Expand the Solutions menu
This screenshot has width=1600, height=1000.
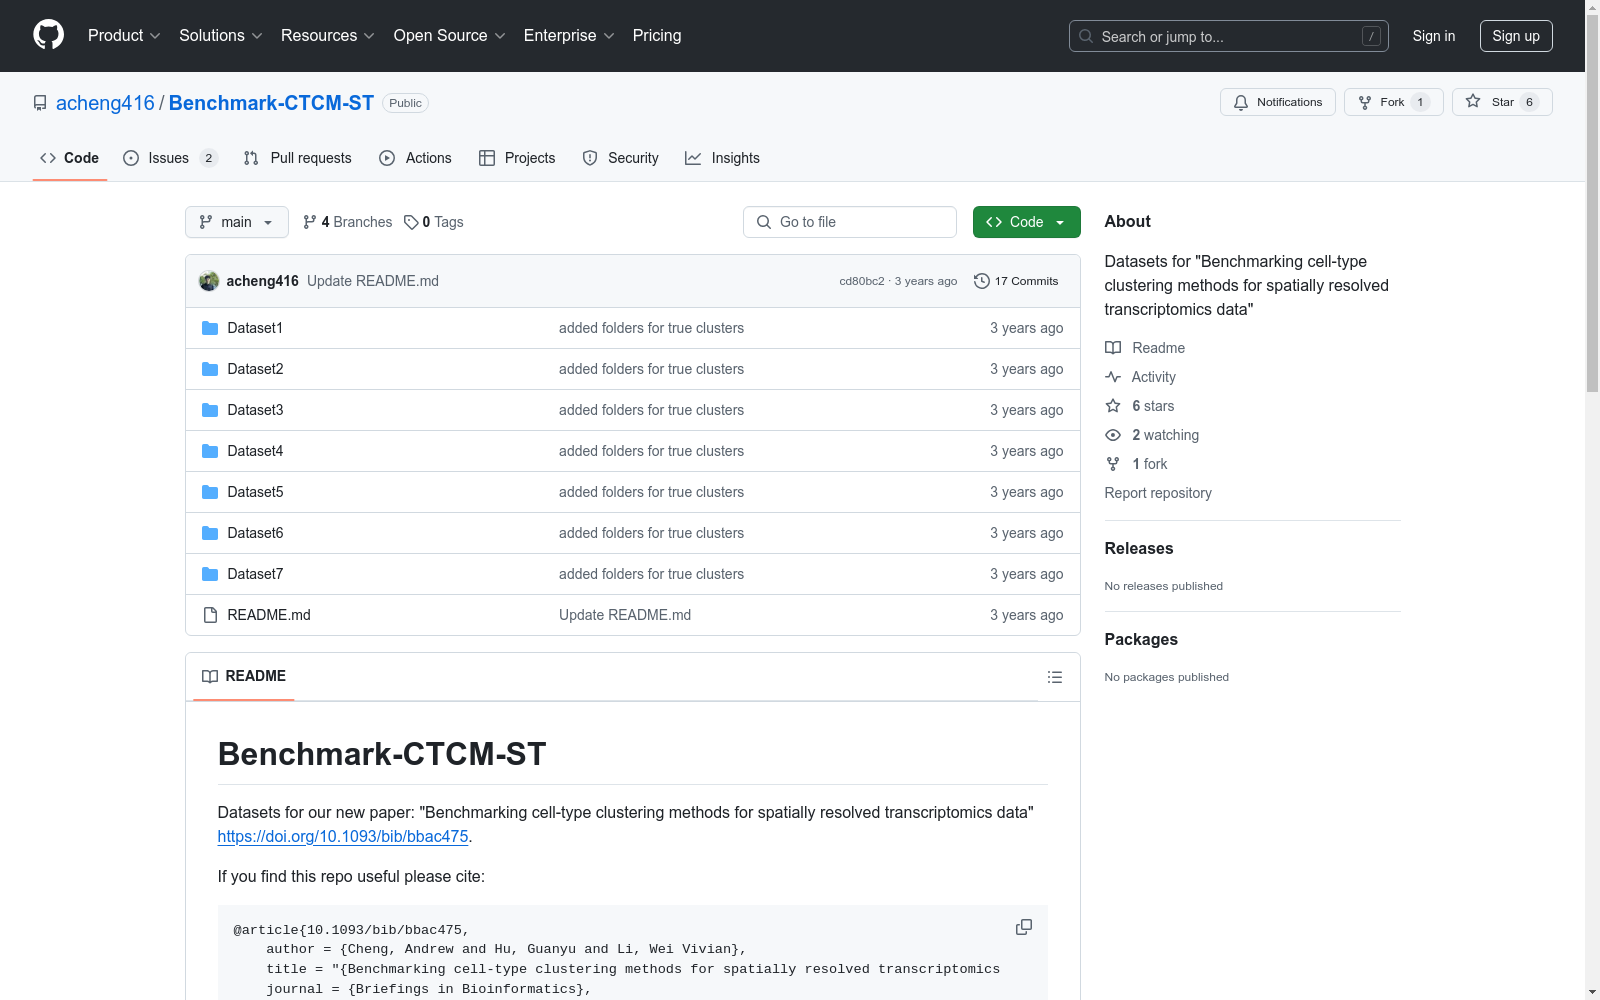221,36
